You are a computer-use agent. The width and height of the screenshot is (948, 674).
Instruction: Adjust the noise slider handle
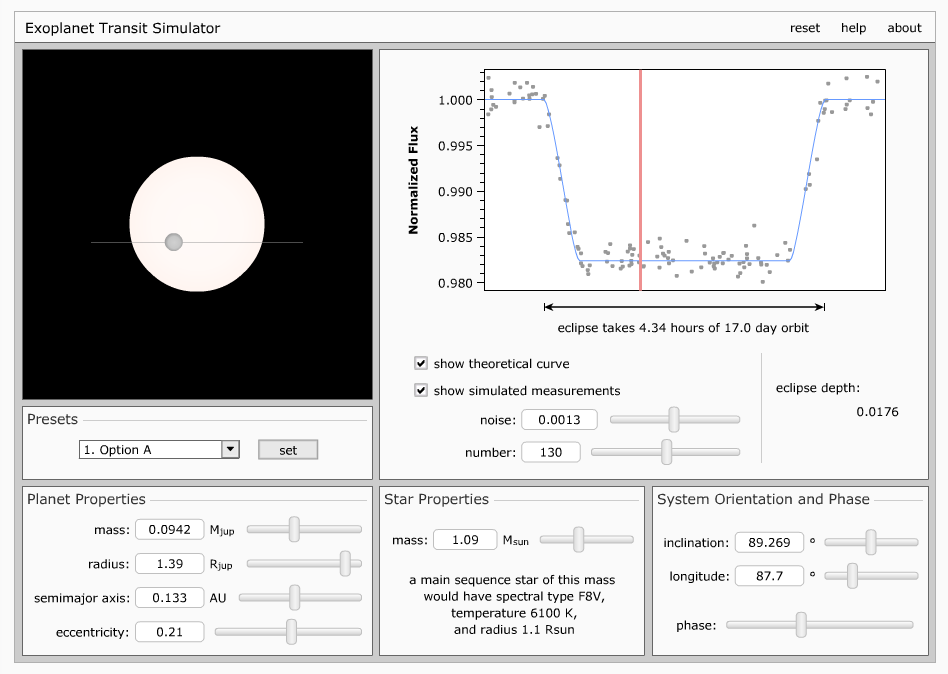click(674, 420)
